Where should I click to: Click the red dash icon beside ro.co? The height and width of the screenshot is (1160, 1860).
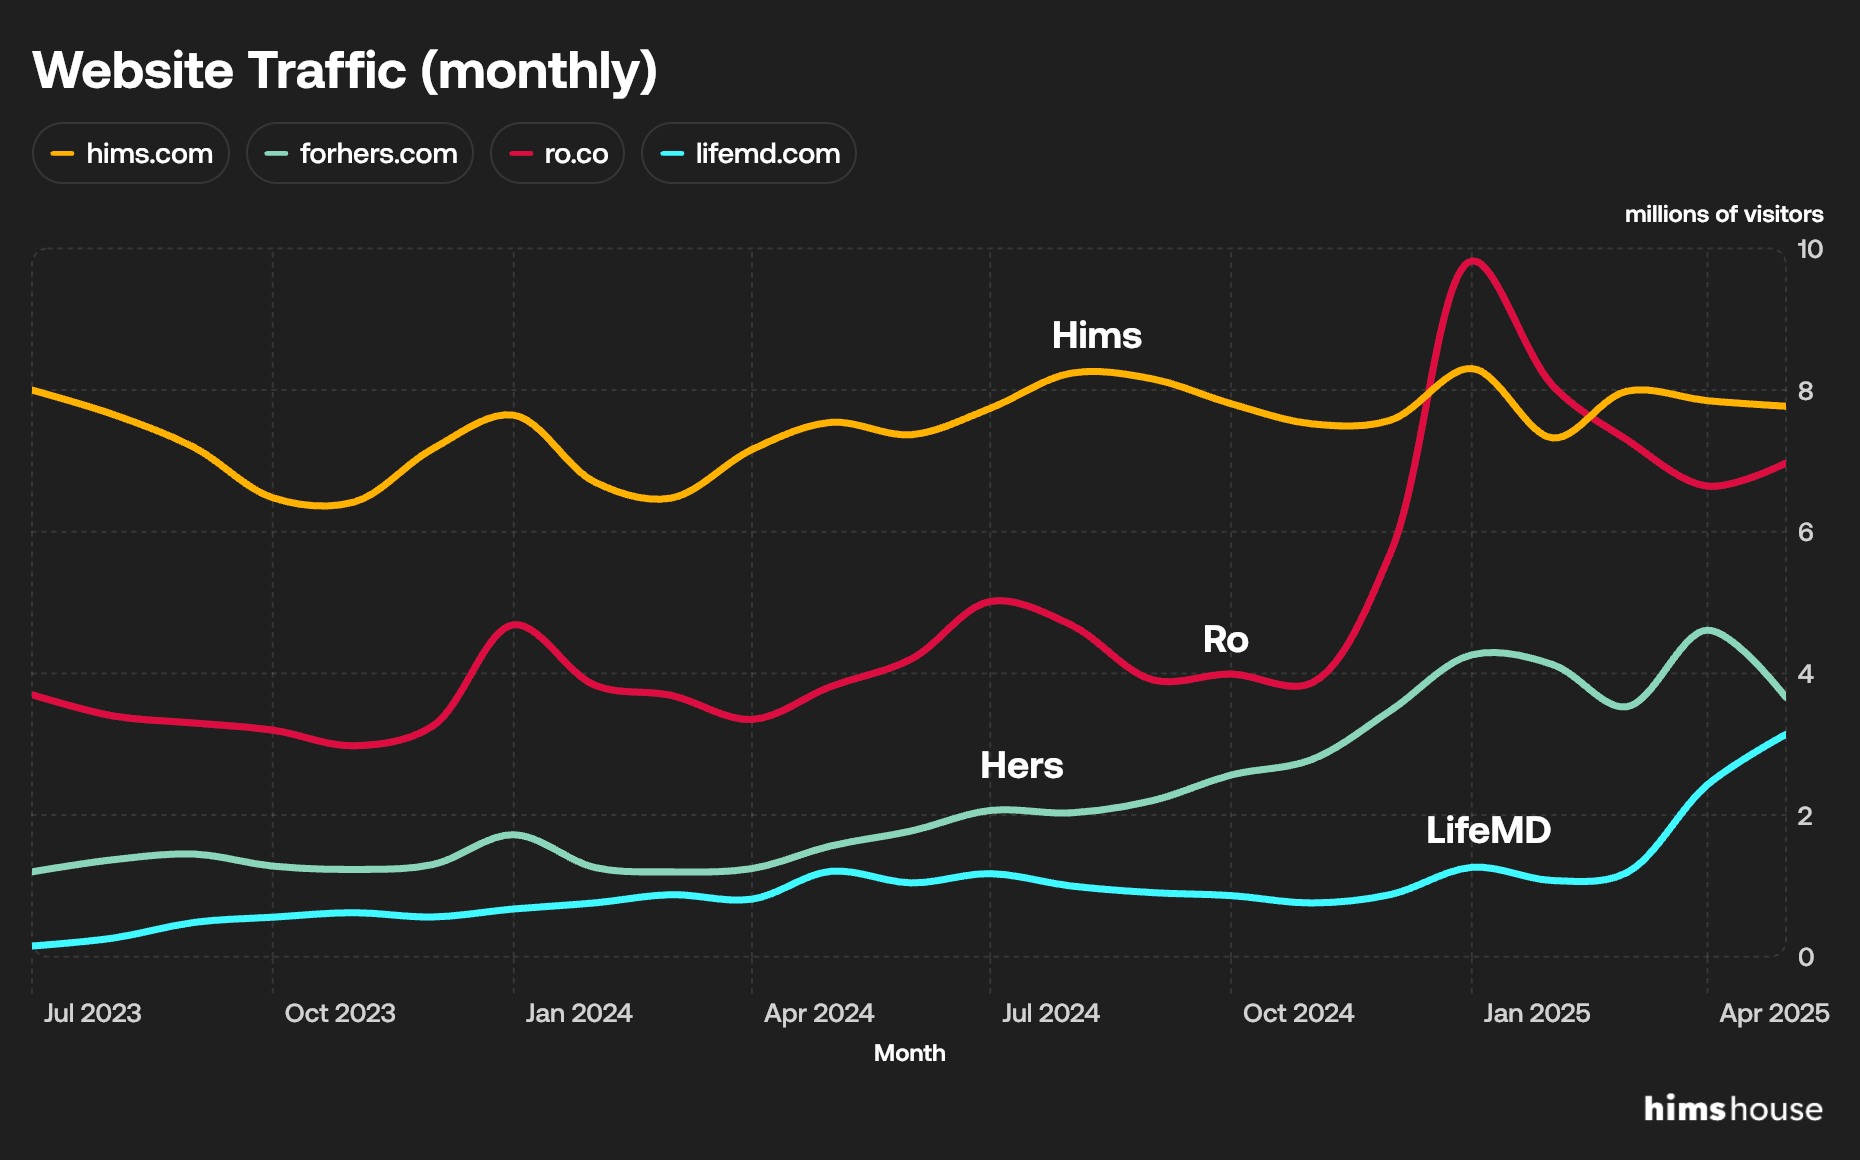[x=521, y=153]
